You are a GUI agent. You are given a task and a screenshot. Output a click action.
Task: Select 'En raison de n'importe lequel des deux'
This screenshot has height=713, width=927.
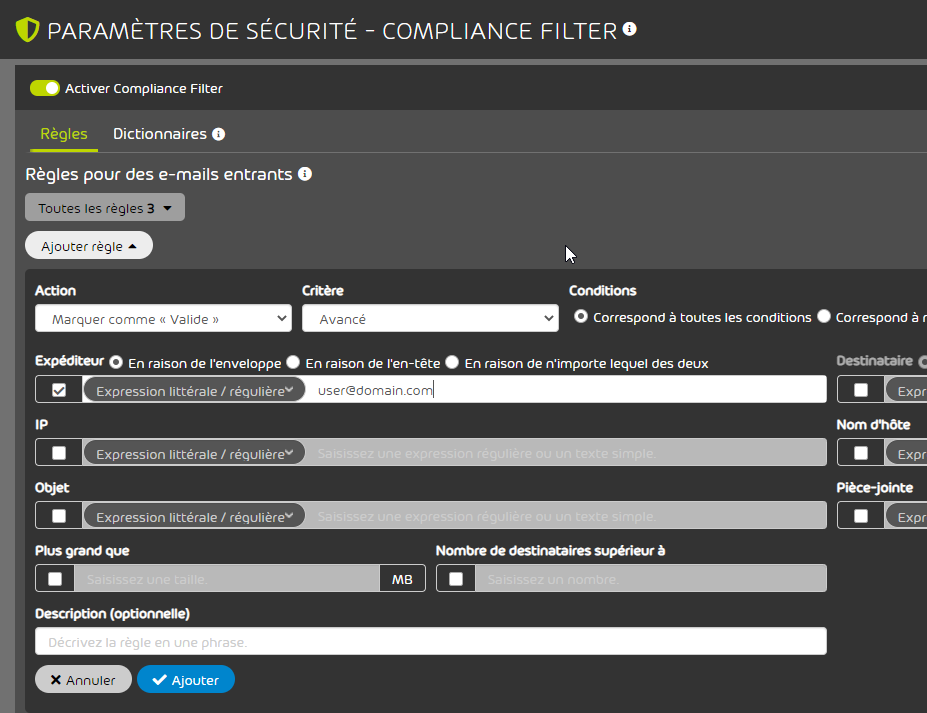[452, 362]
